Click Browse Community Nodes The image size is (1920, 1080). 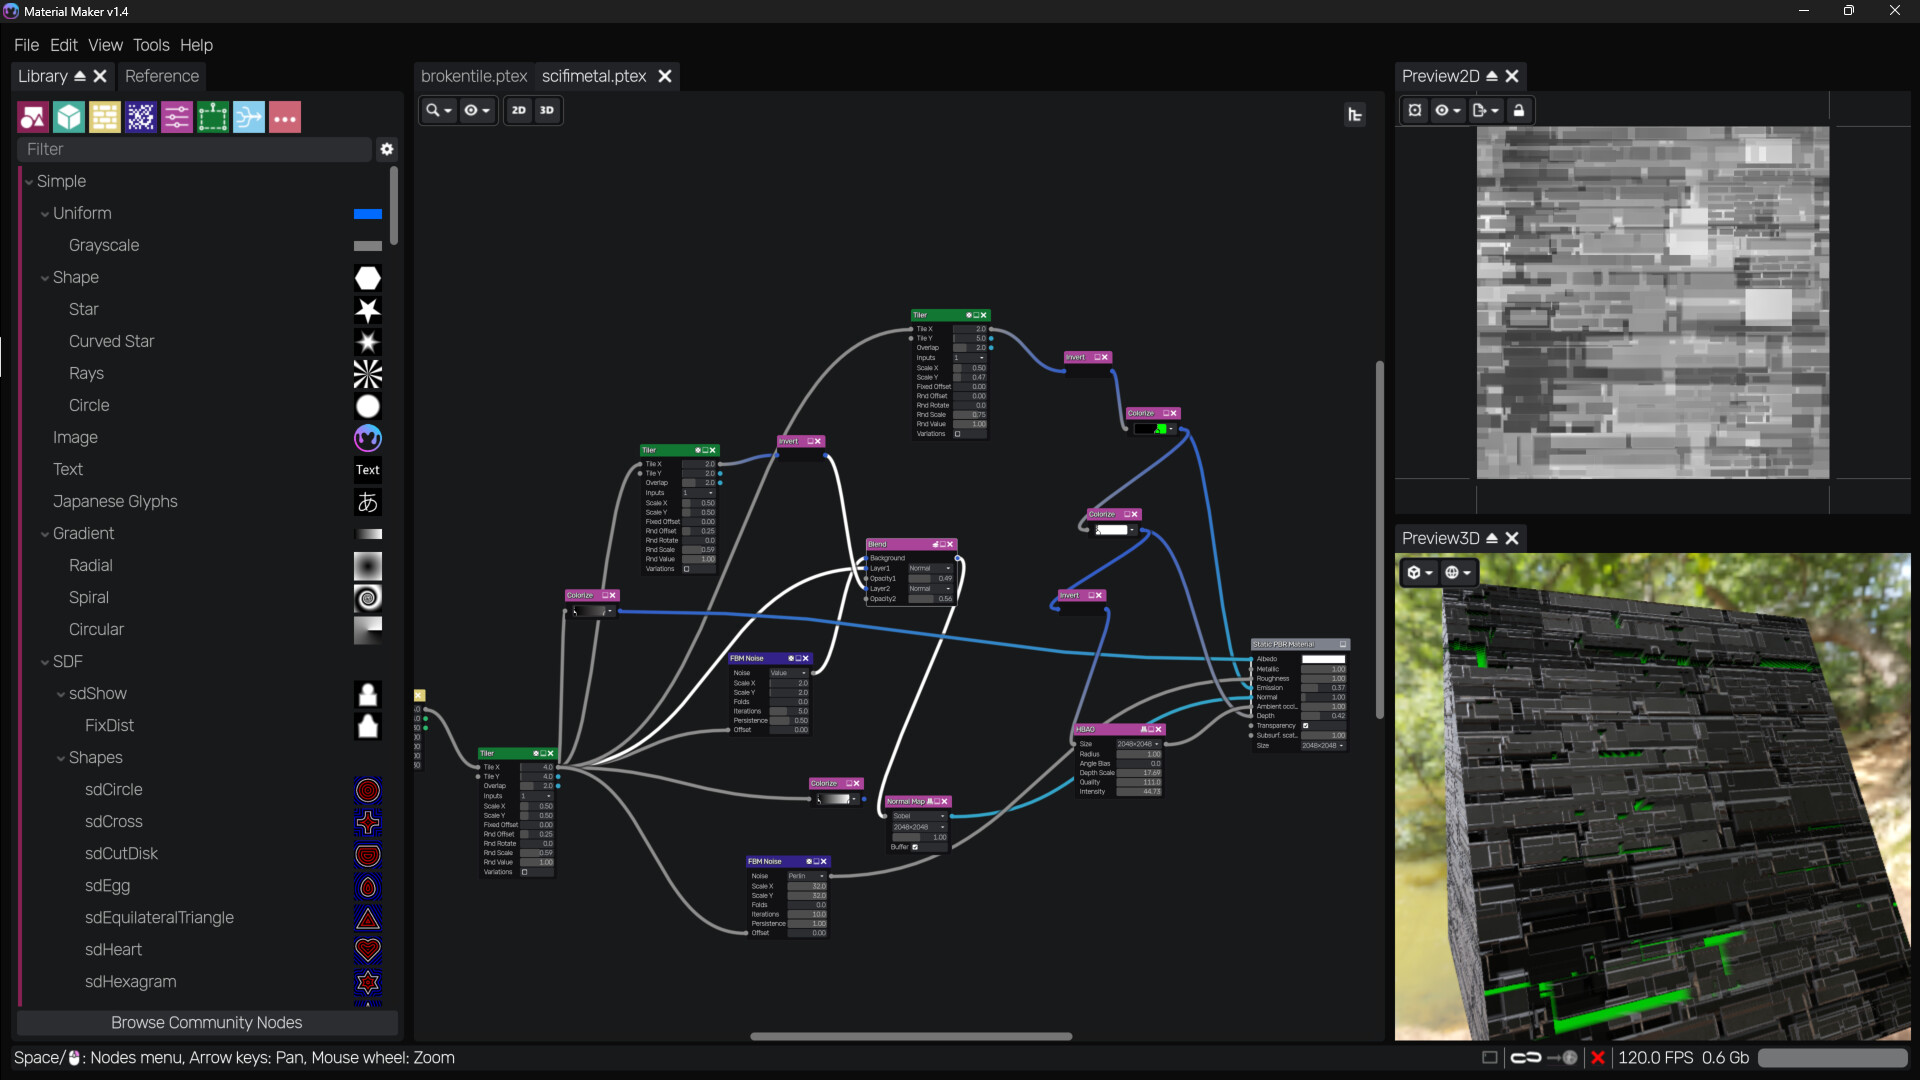[x=206, y=1022]
